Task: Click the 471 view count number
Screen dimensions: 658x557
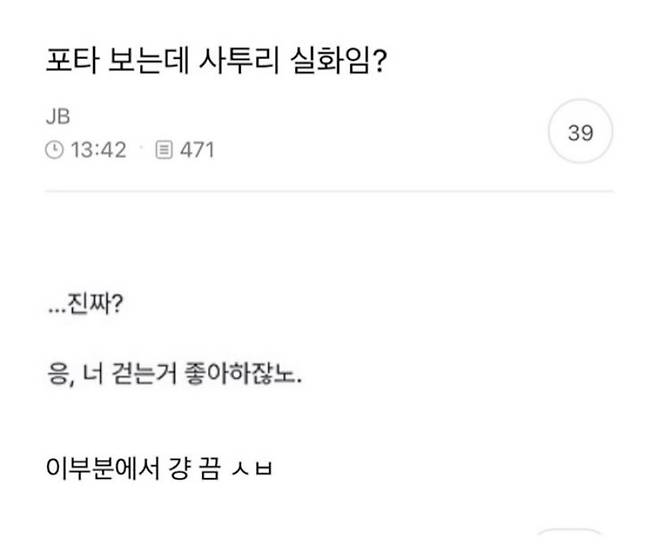Action: (197, 150)
